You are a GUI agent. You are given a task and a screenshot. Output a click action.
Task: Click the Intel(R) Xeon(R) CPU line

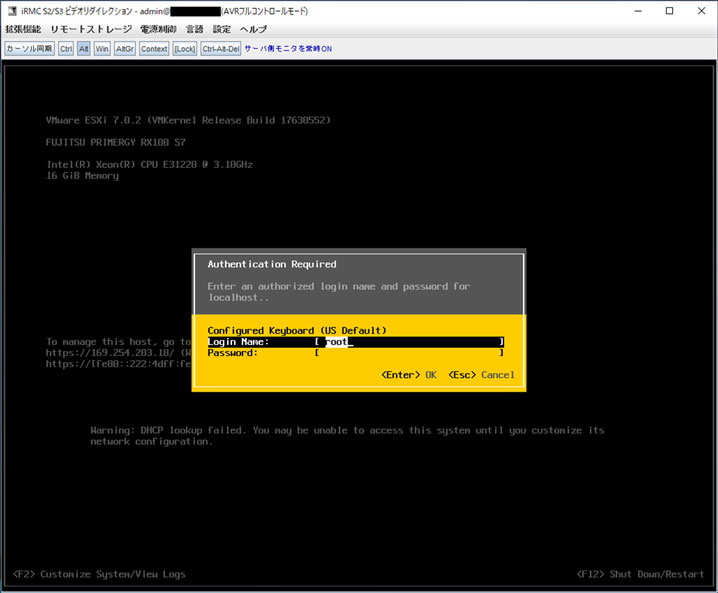point(149,164)
